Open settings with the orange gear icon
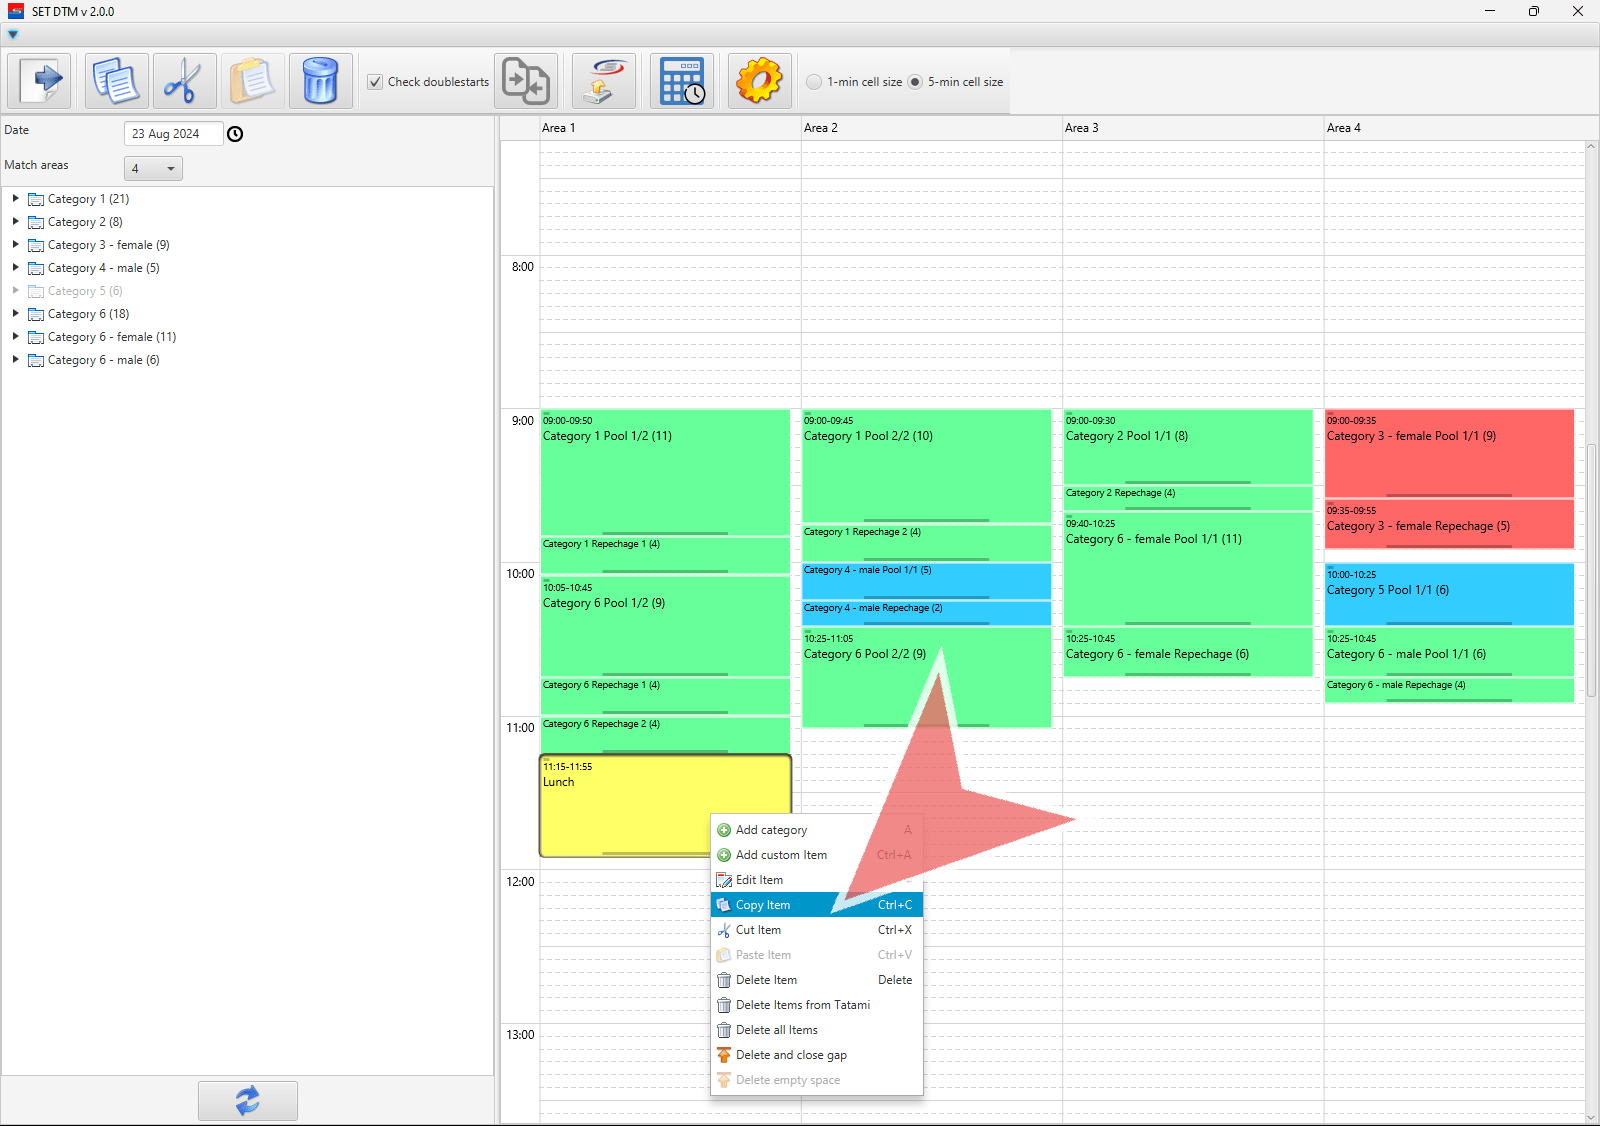The image size is (1600, 1126). (759, 81)
